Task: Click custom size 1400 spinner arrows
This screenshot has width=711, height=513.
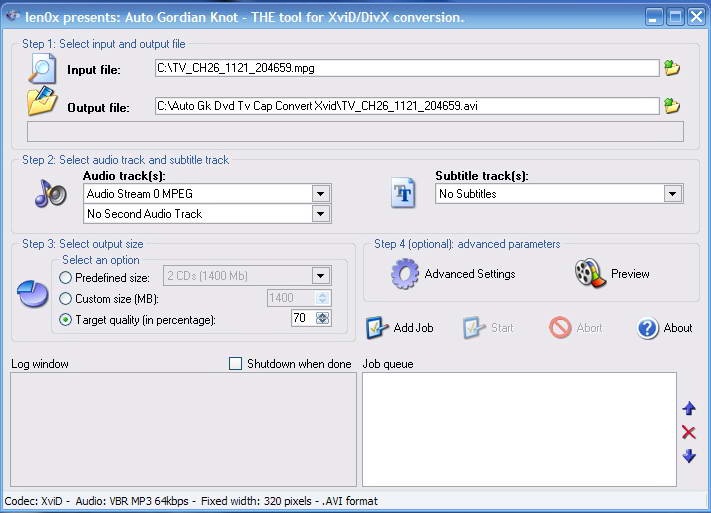Action: click(322, 298)
